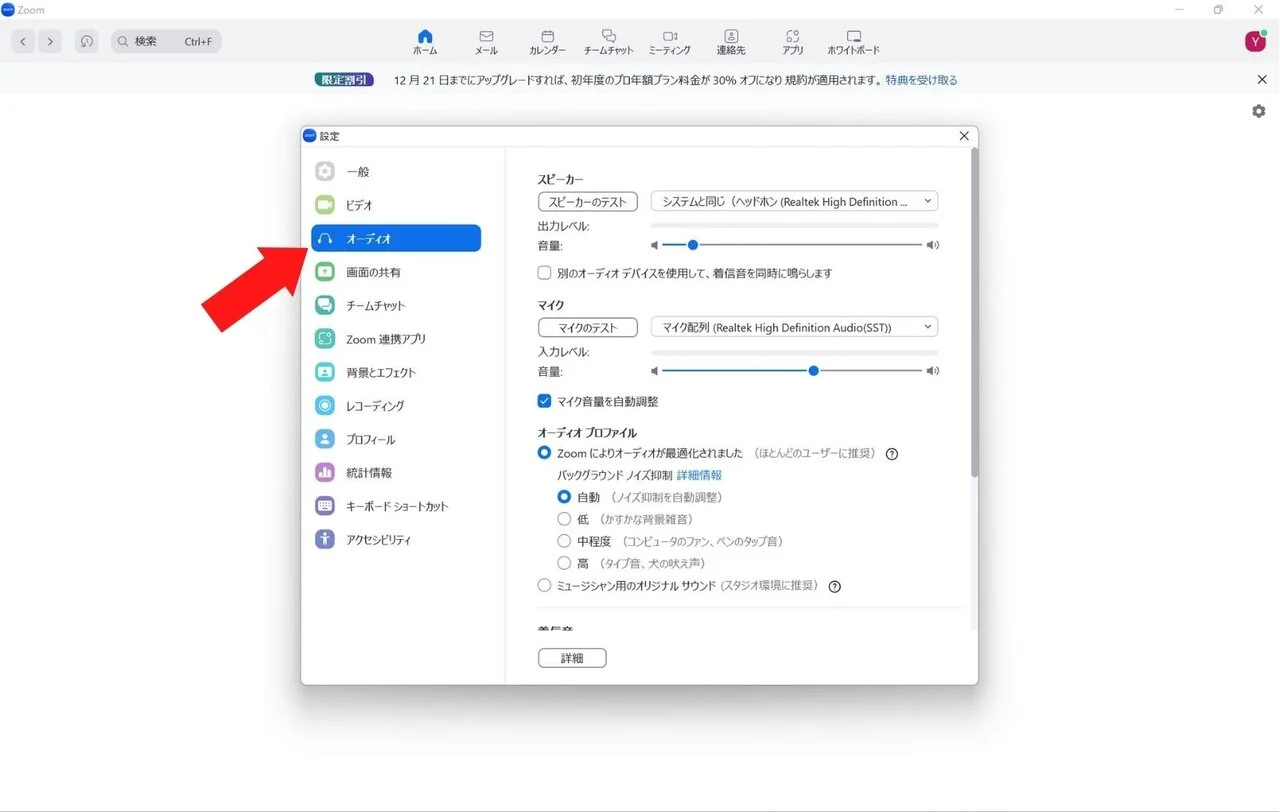Screen dimensions: 1280x812
Task: Click the history clock icon in top bar
Action: point(87,41)
